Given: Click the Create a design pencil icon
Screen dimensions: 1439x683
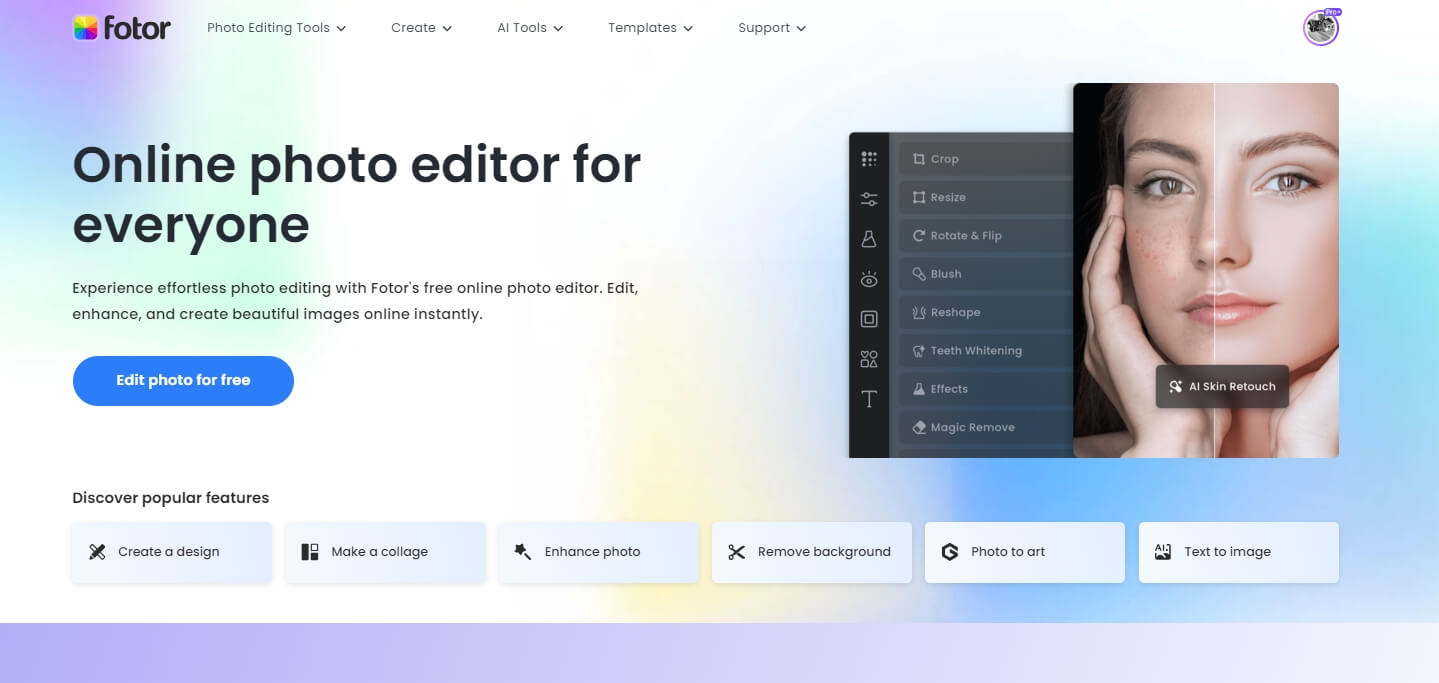Looking at the screenshot, I should [x=97, y=552].
